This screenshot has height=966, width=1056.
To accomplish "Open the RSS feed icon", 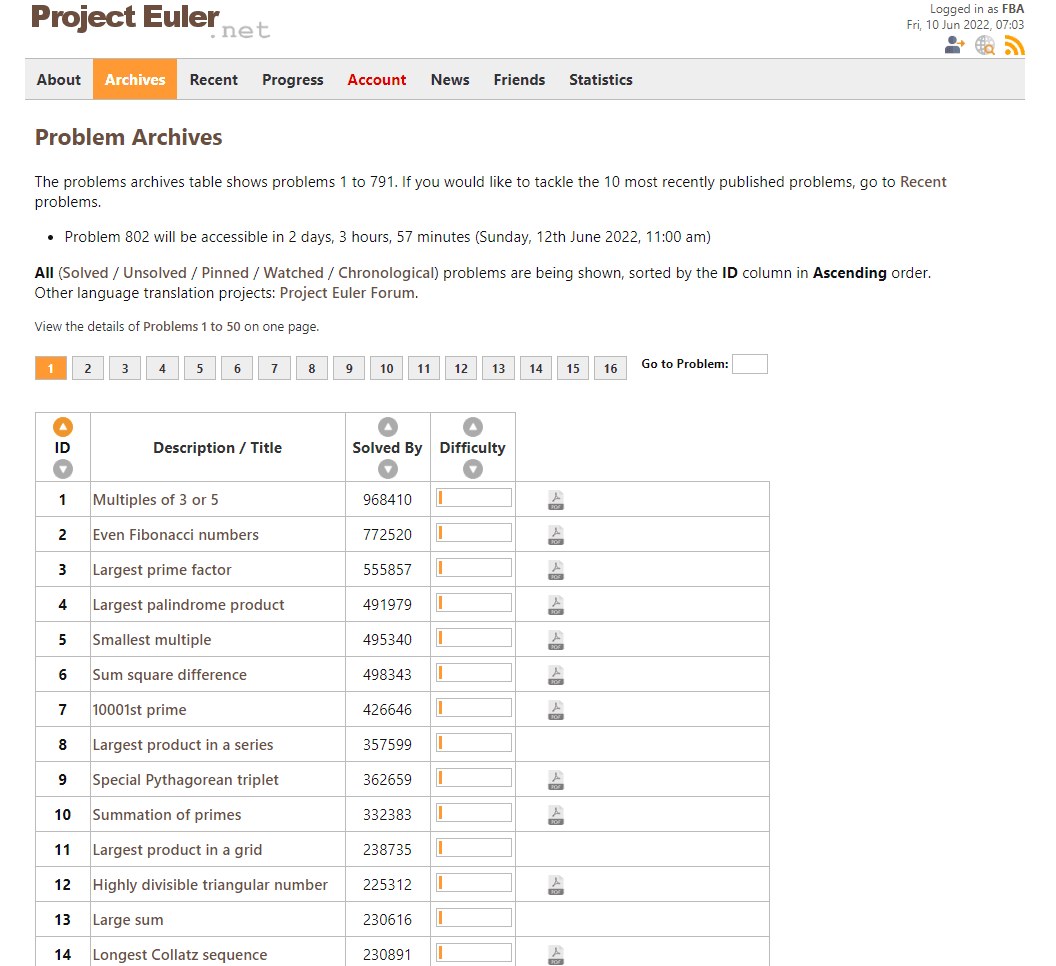I will pyautogui.click(x=1014, y=46).
